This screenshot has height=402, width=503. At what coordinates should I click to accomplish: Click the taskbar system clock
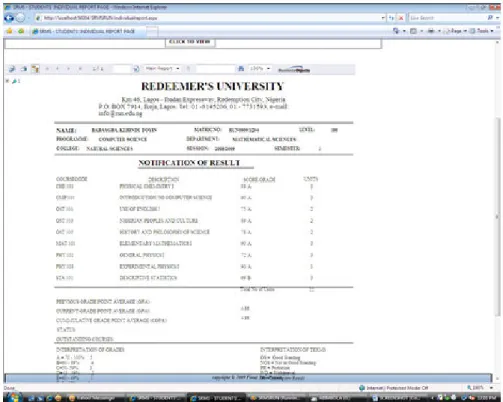point(488,398)
